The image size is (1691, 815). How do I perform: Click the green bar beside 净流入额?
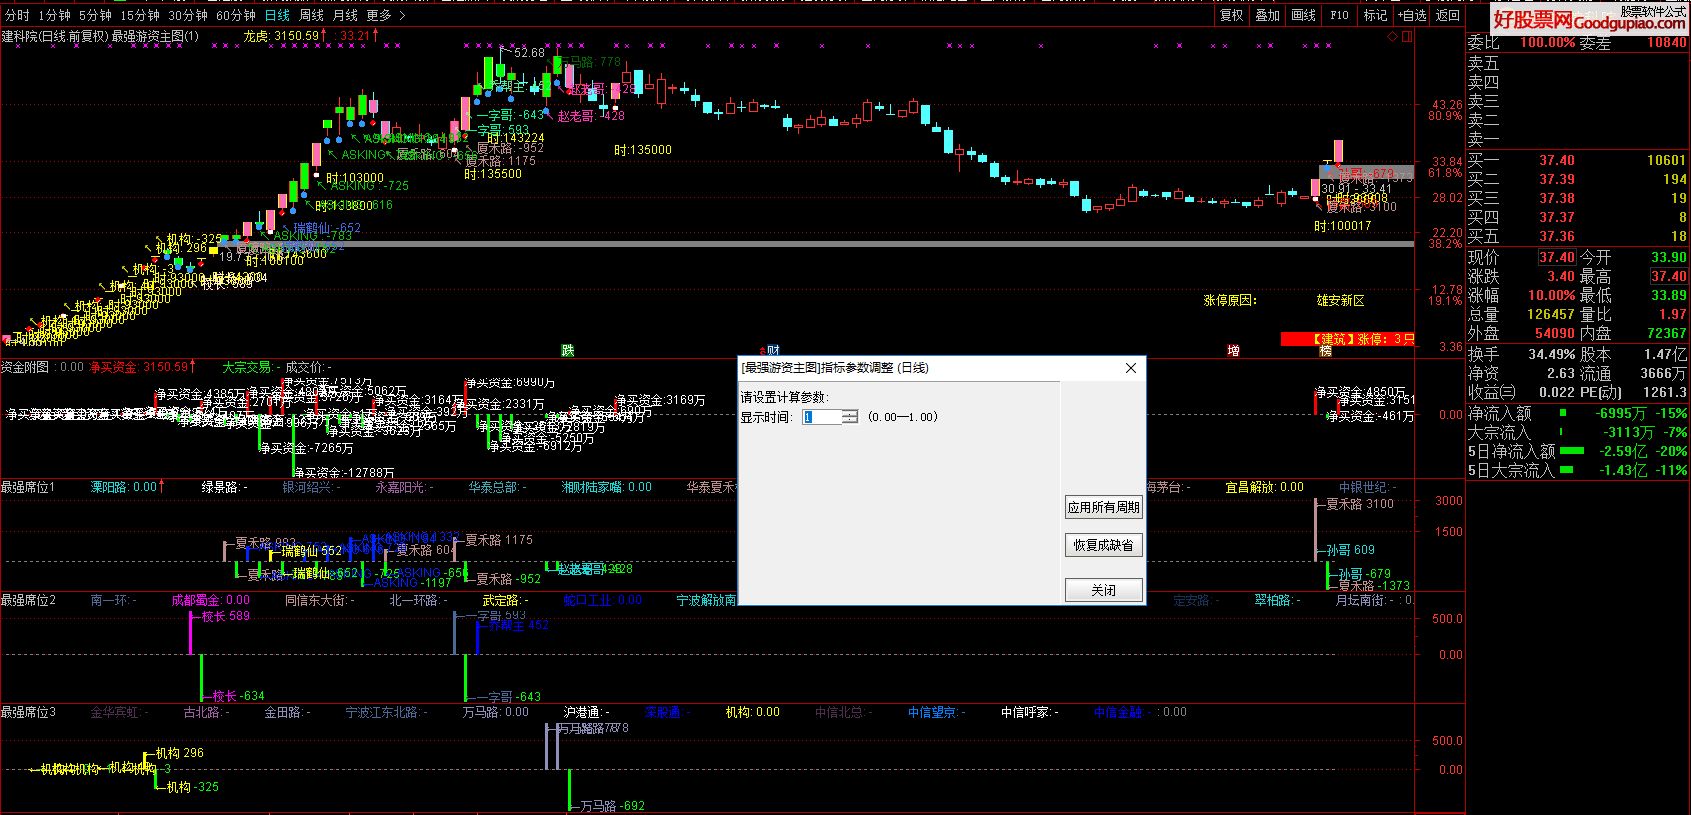tap(1563, 412)
